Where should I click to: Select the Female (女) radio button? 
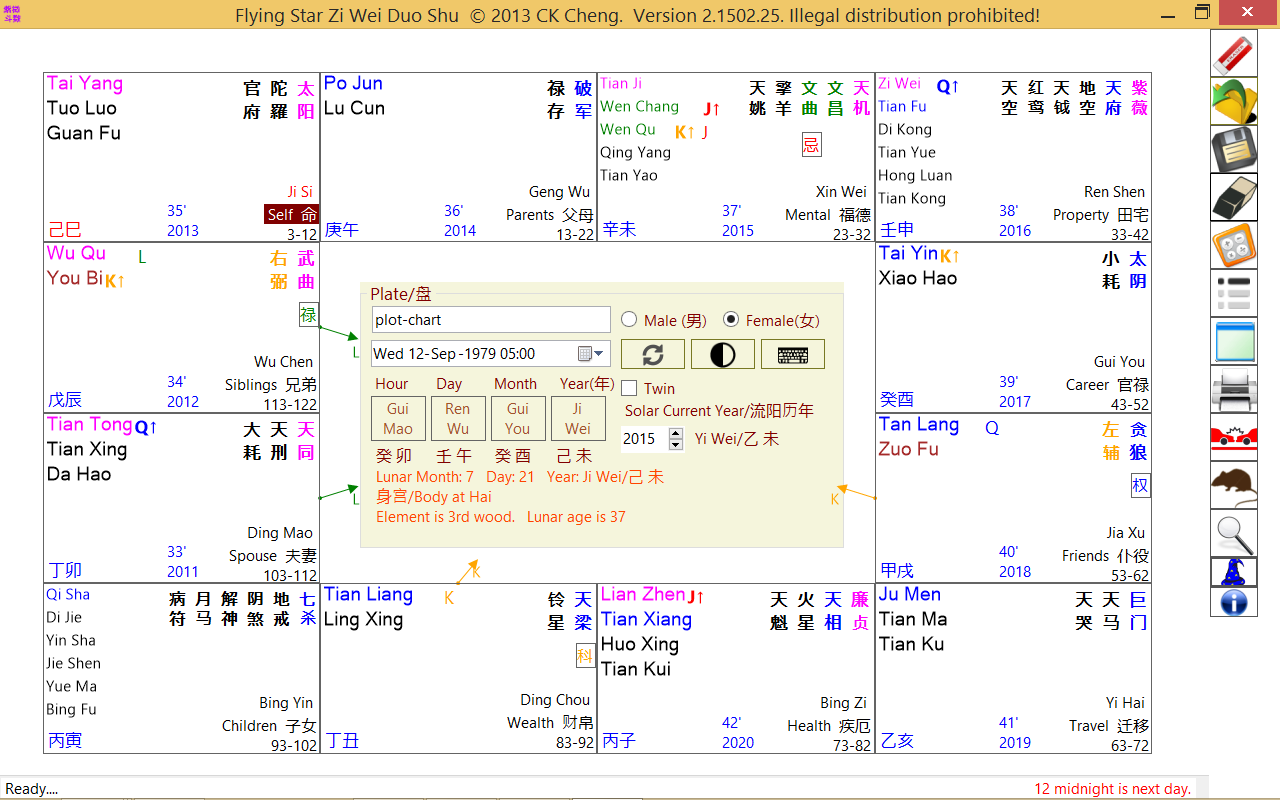[x=731, y=320]
